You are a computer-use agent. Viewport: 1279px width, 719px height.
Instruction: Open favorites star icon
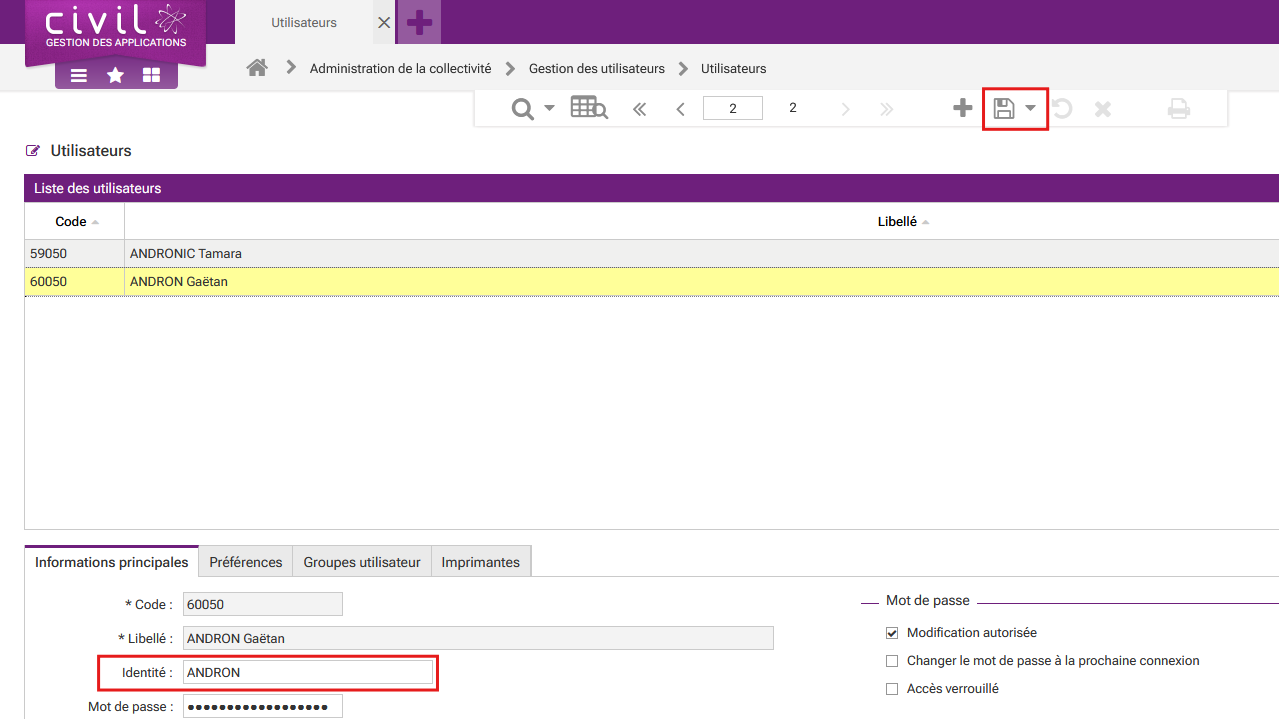click(115, 75)
